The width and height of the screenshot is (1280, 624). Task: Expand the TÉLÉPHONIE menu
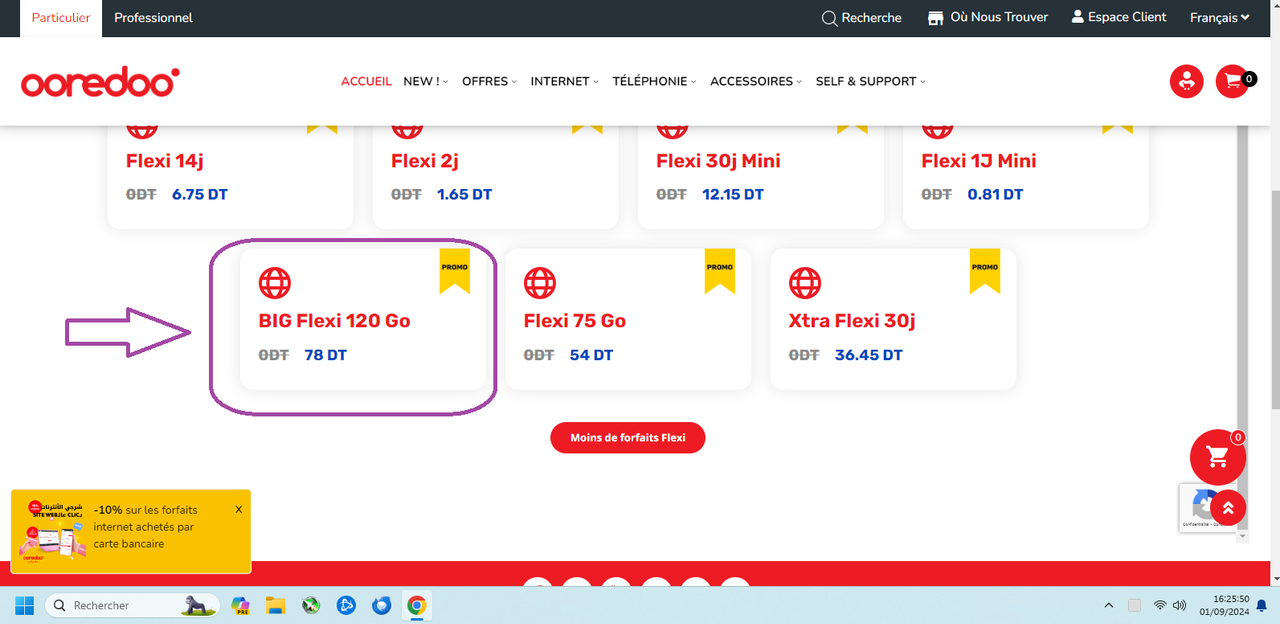[655, 81]
